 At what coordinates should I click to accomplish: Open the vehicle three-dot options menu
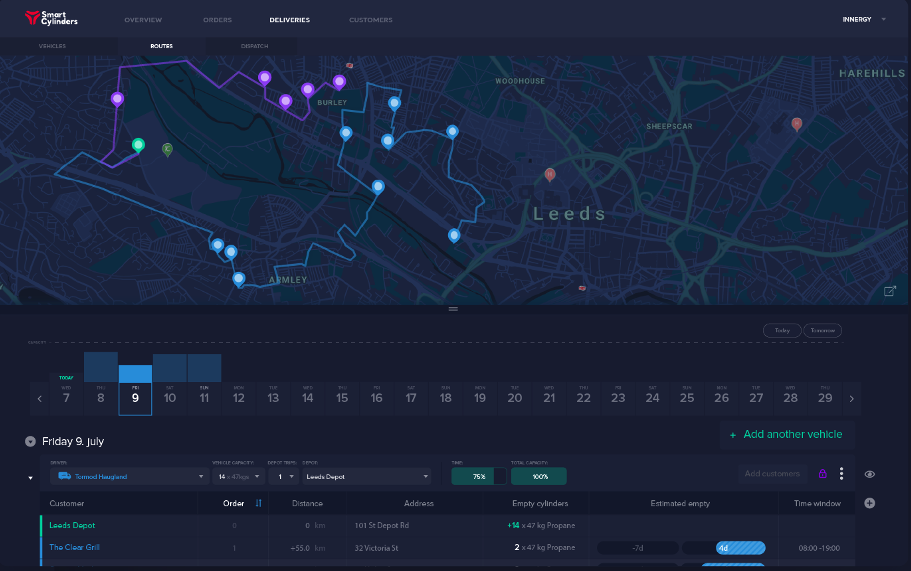tap(842, 474)
